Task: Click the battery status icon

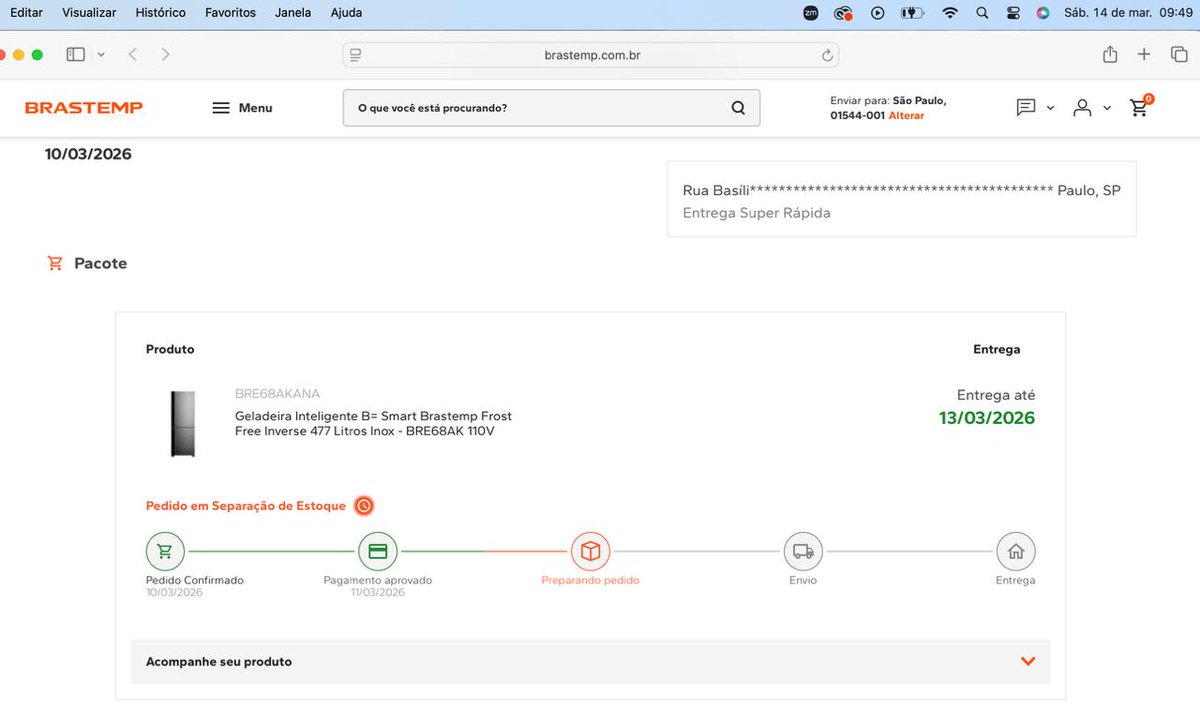Action: pos(912,13)
